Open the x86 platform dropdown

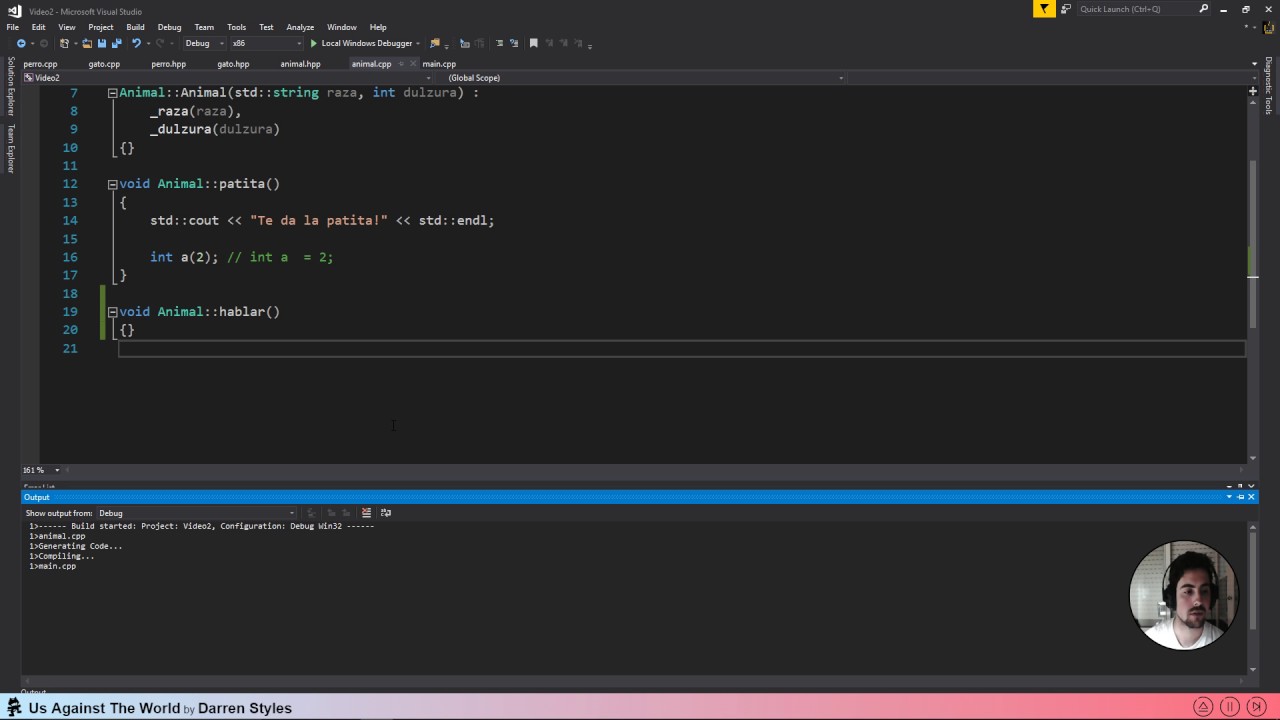[266, 43]
